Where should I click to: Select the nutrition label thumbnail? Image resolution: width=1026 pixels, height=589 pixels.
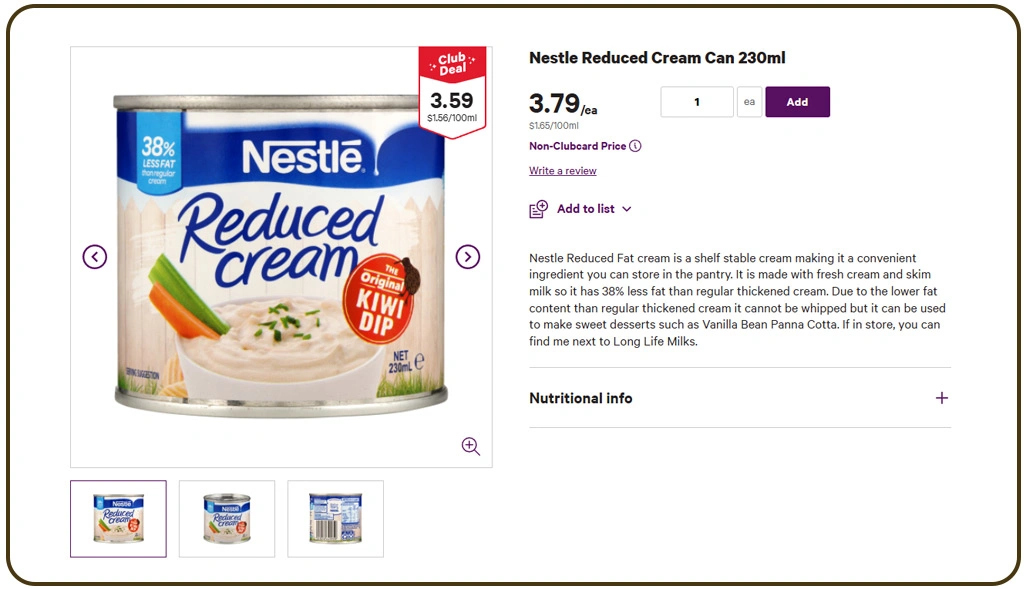pyautogui.click(x=335, y=518)
